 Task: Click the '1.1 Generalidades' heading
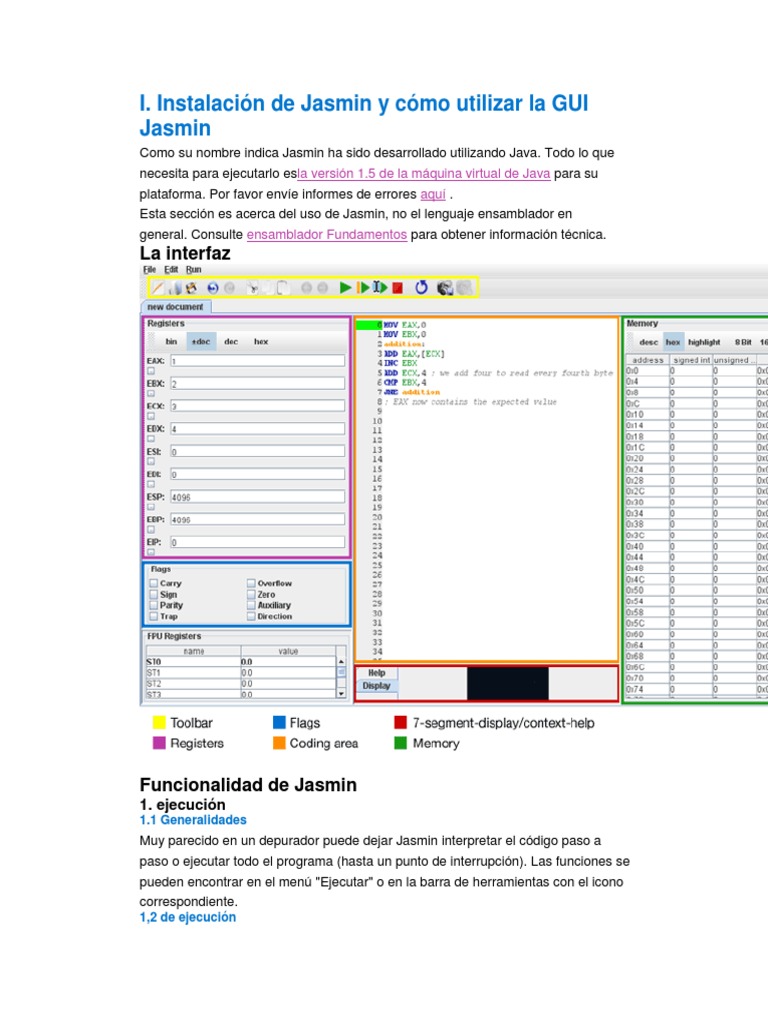(x=193, y=820)
